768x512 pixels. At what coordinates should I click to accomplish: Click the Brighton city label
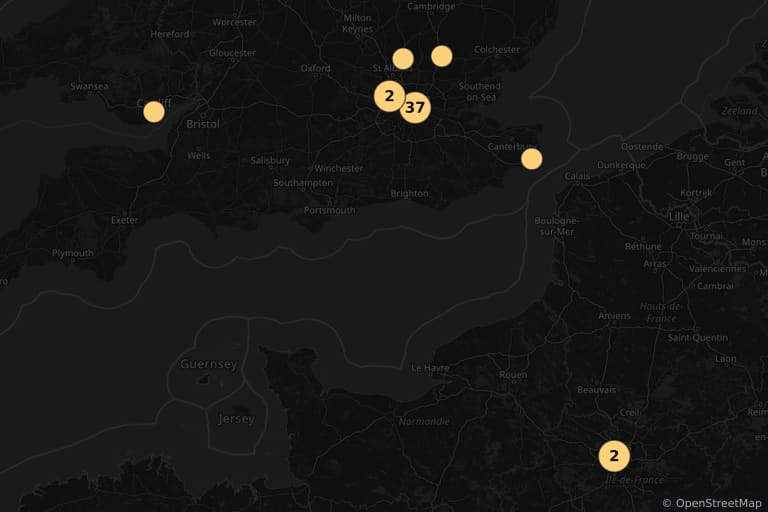pyautogui.click(x=409, y=194)
